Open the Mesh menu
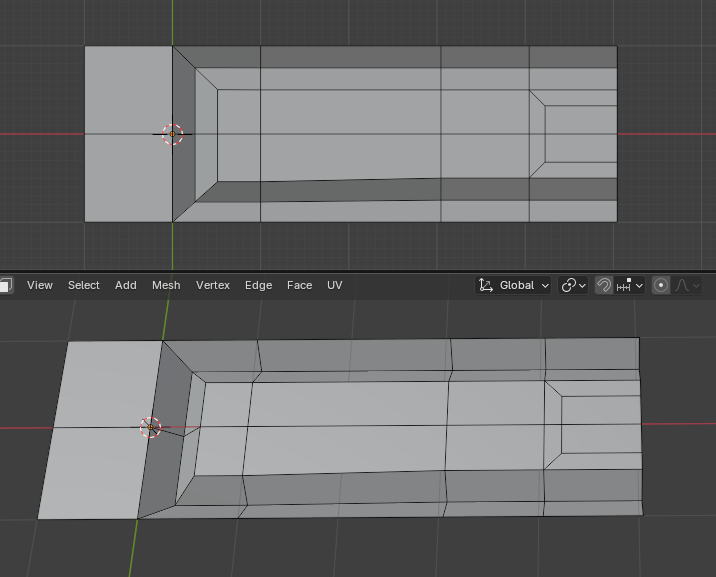This screenshot has width=716, height=577. coord(166,285)
